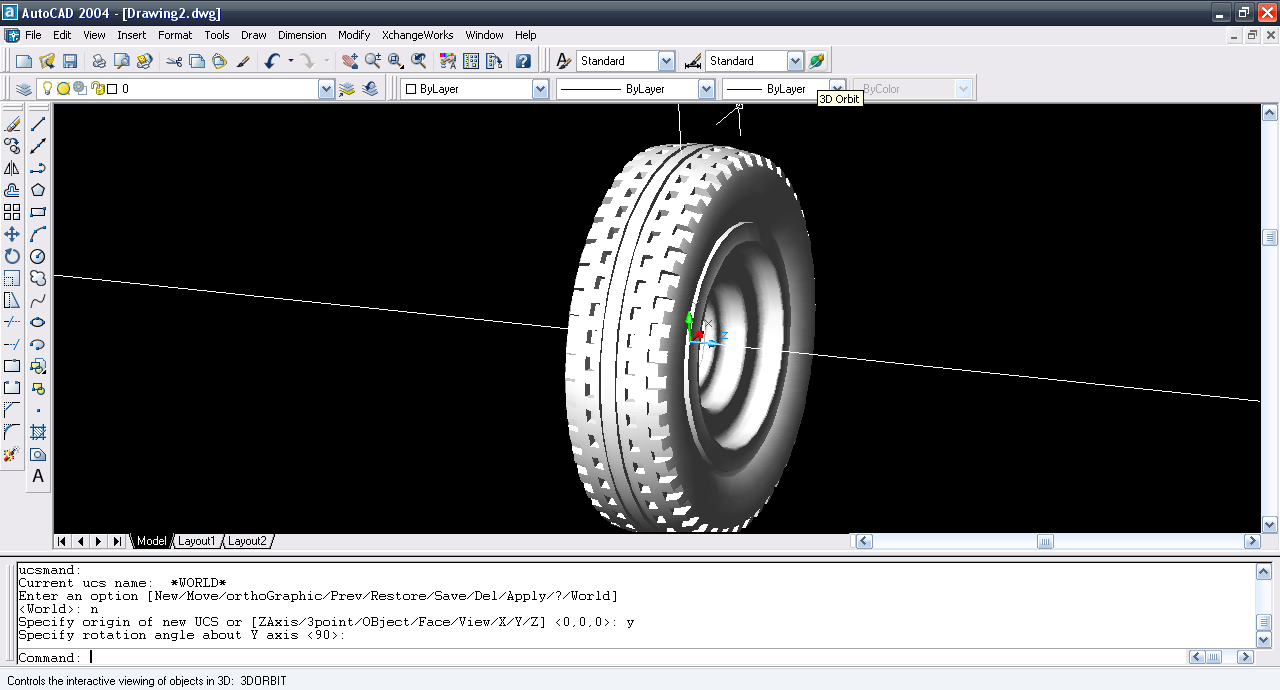Click command window scroll up arrow
Viewport: 1280px width, 690px height.
[1263, 571]
